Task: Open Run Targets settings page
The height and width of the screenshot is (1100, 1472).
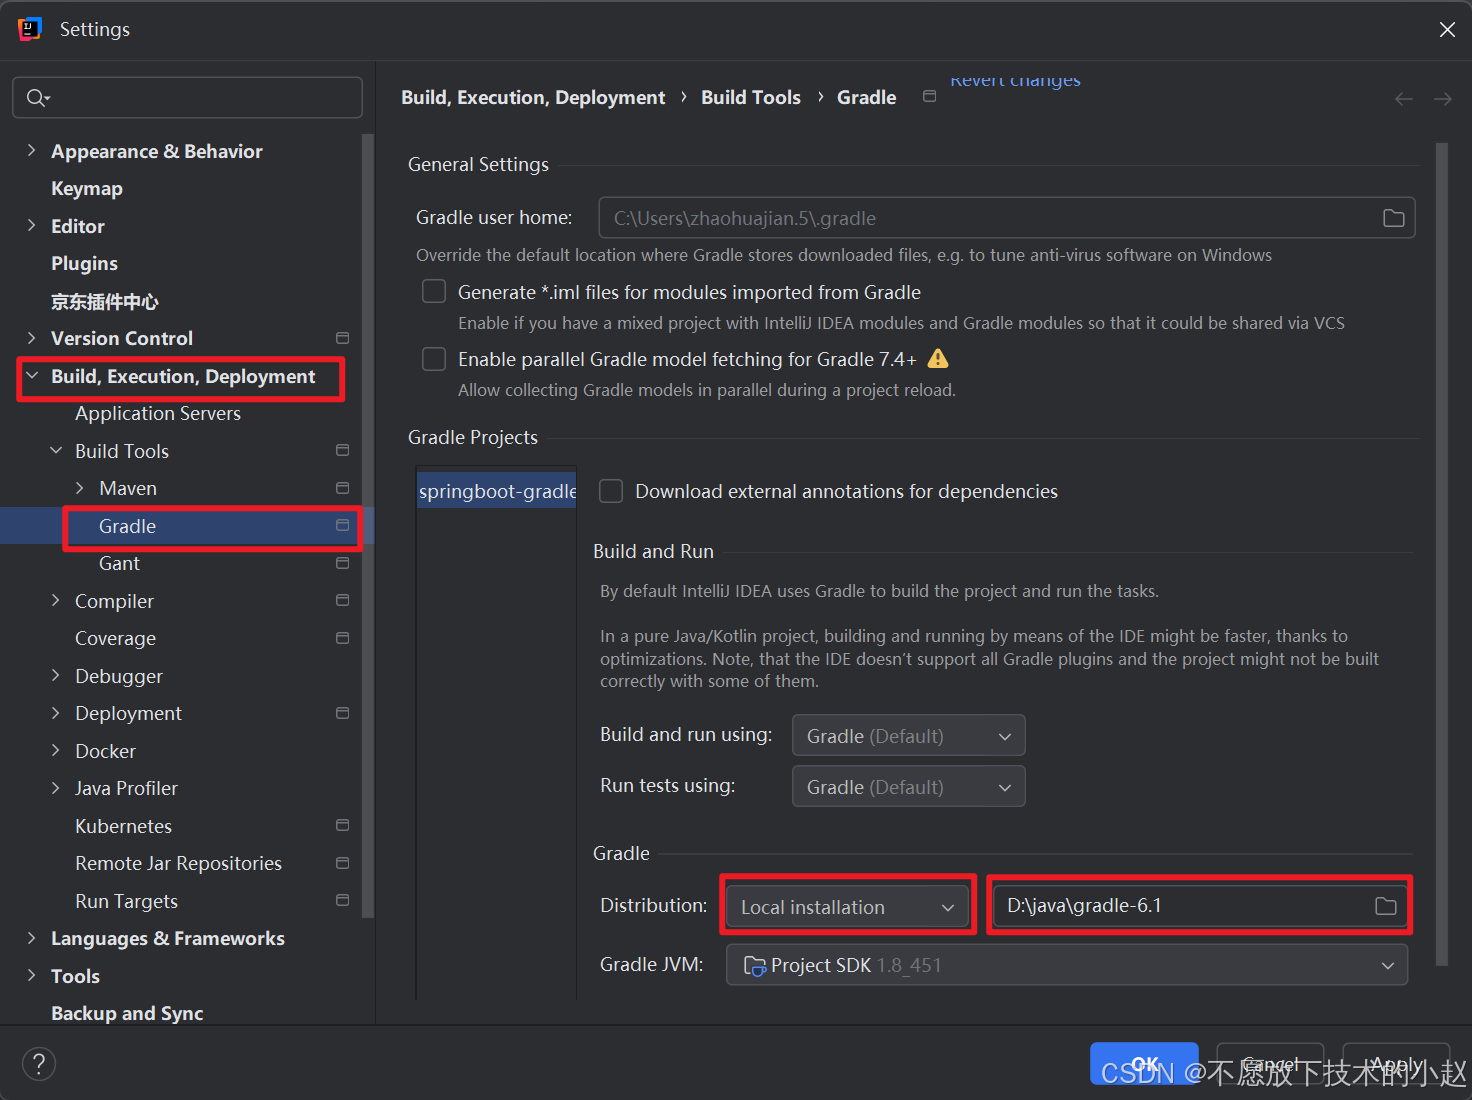Action: pyautogui.click(x=126, y=901)
